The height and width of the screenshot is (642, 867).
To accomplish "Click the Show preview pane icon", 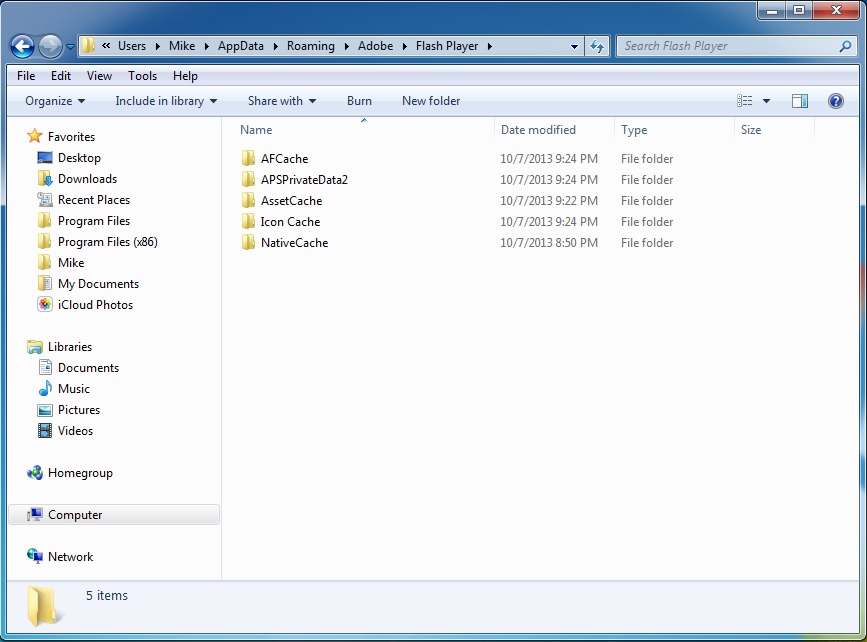I will point(799,100).
